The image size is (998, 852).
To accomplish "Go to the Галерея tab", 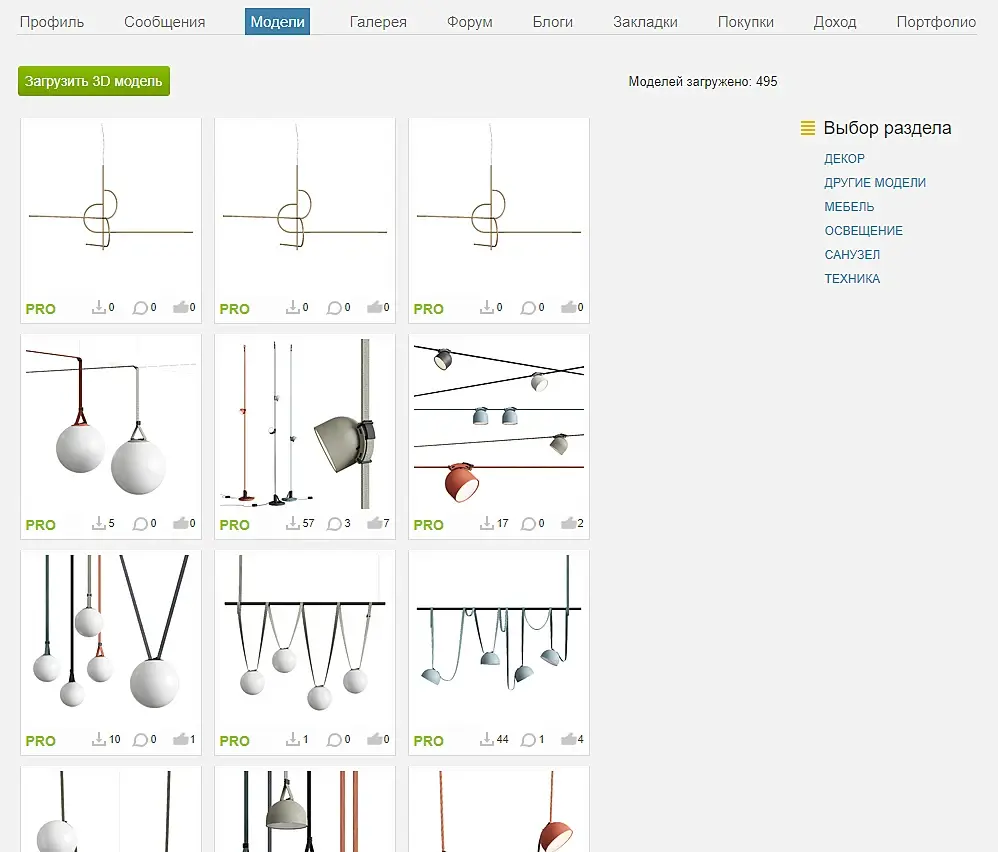I will click(378, 22).
